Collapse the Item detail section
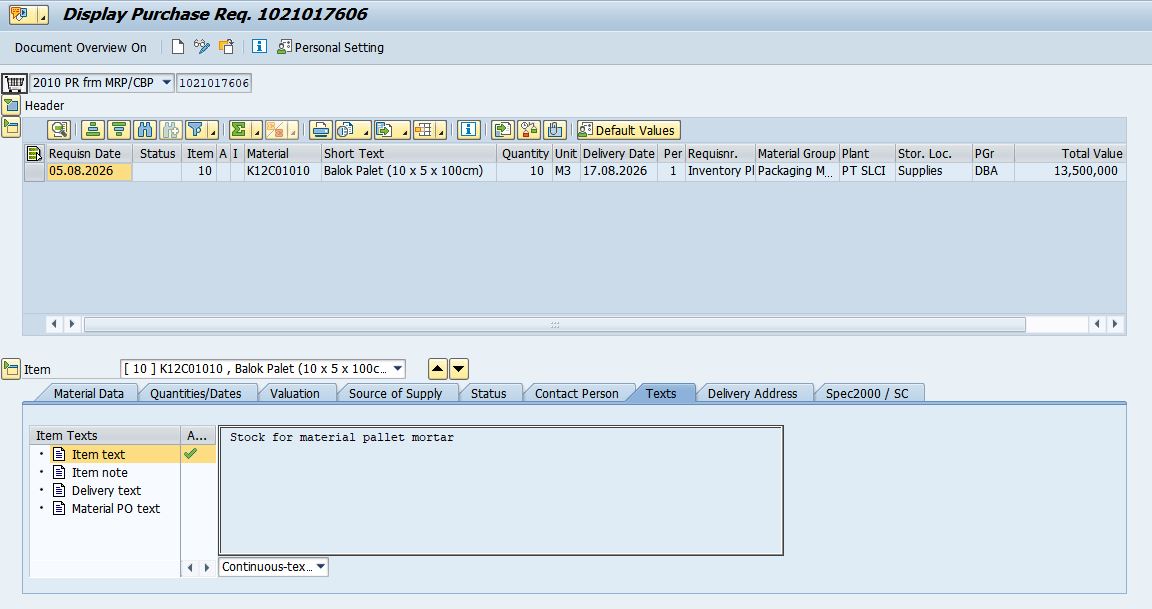 click(x=11, y=369)
